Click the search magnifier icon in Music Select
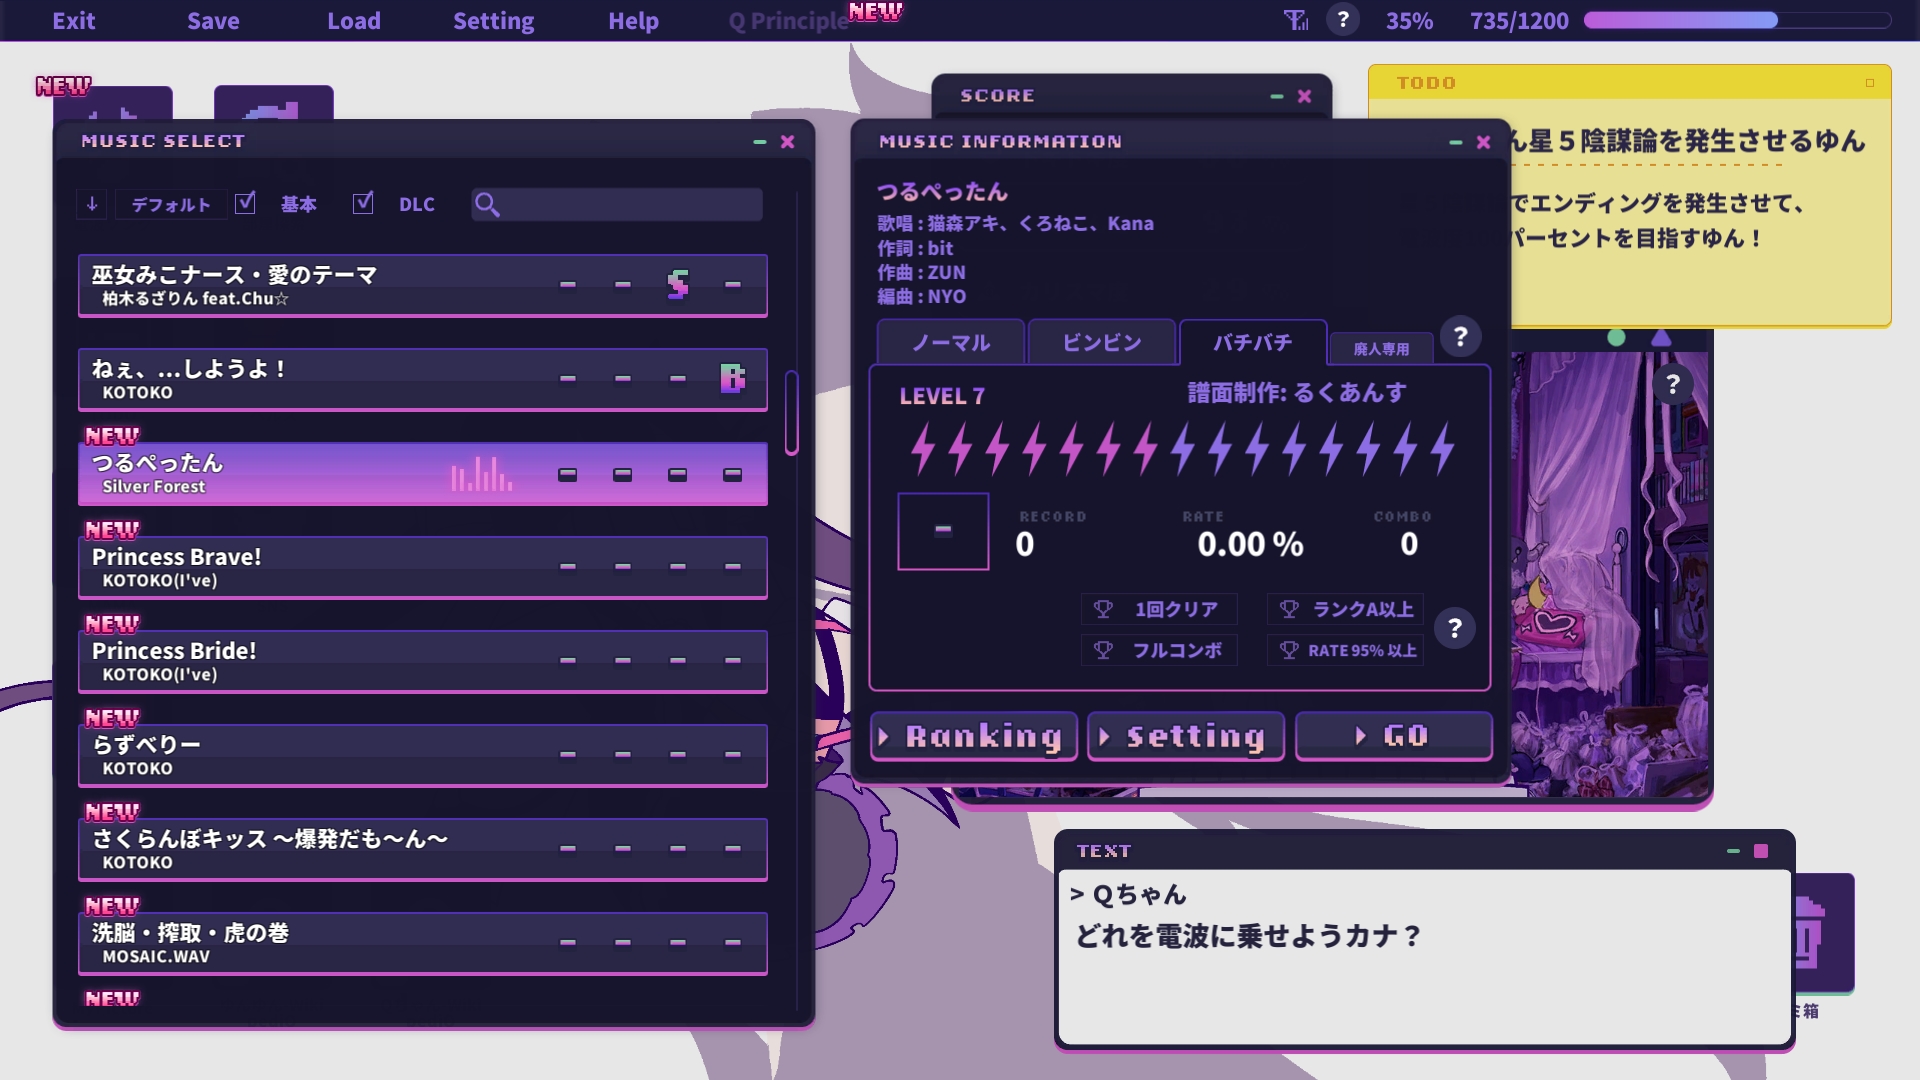 pos(487,204)
